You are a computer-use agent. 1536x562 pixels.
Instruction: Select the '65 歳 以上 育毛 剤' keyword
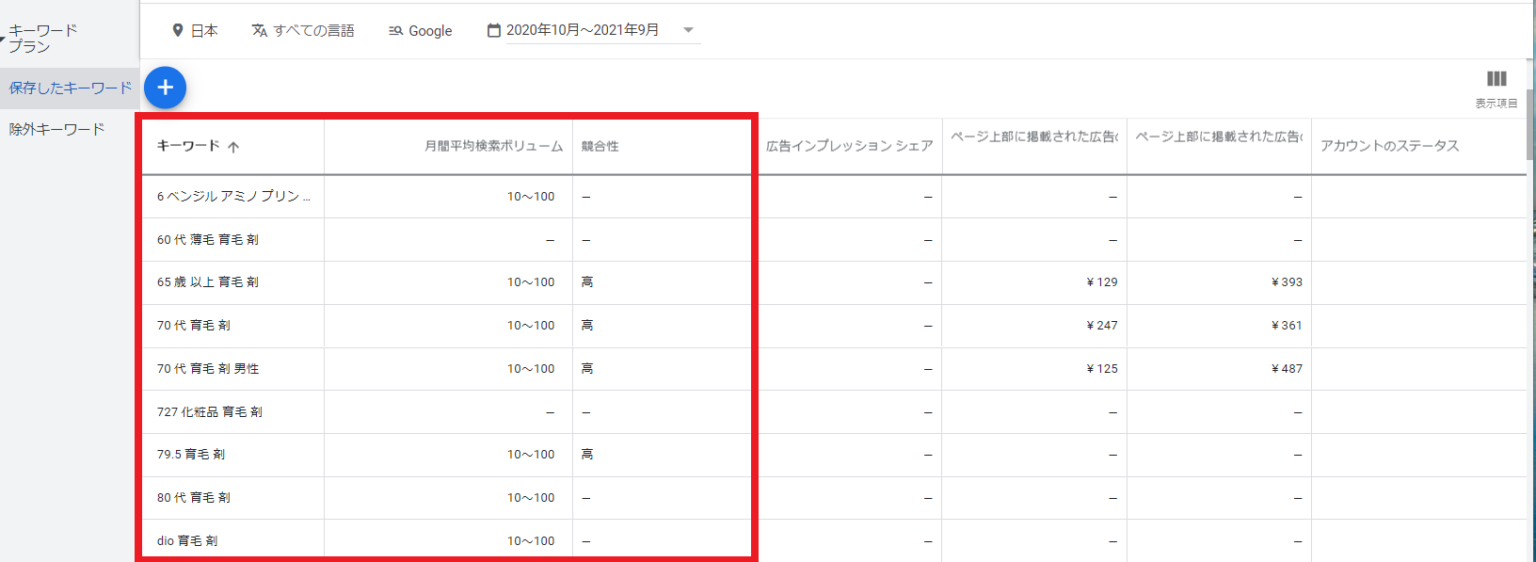pyautogui.click(x=208, y=283)
